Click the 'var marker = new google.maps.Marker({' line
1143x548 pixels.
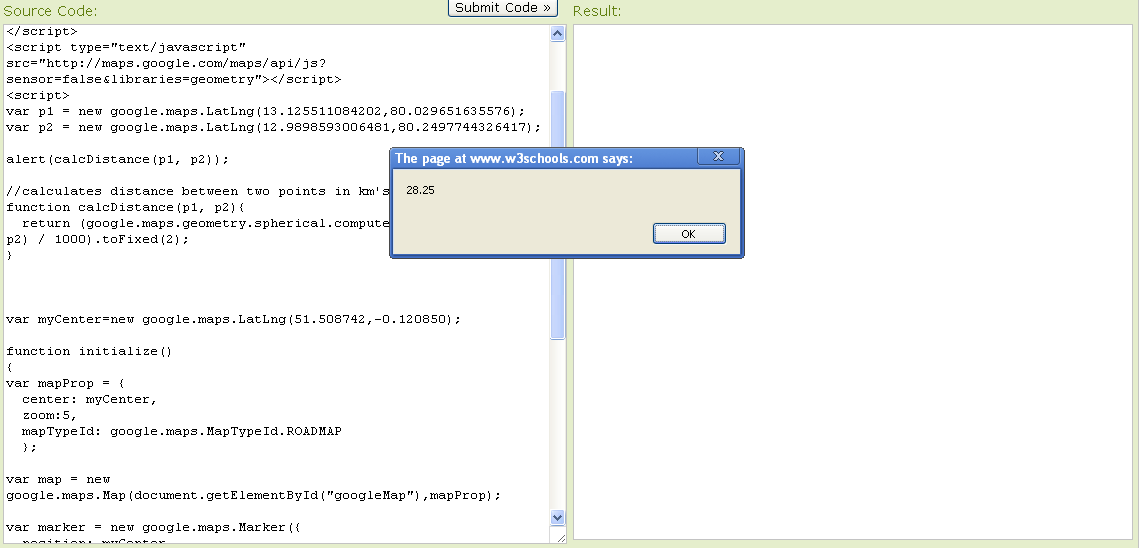pos(153,528)
